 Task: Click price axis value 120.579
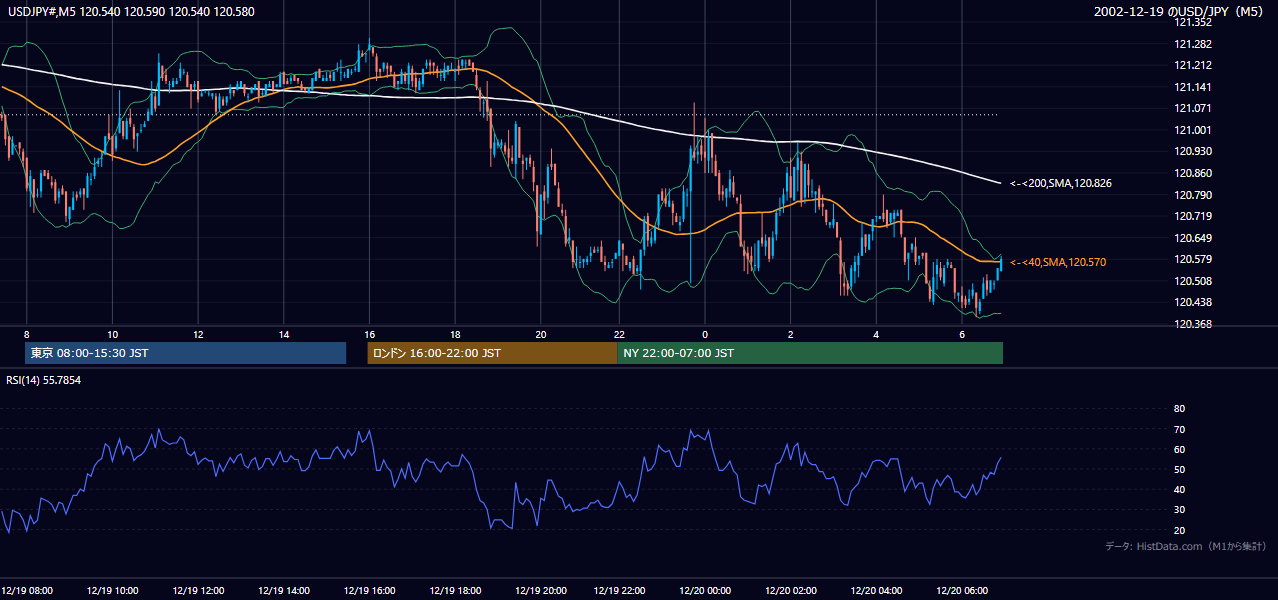tap(1194, 259)
